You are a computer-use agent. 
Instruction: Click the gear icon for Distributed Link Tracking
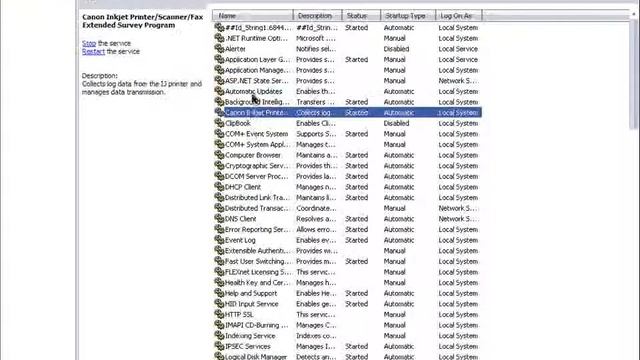[219, 198]
